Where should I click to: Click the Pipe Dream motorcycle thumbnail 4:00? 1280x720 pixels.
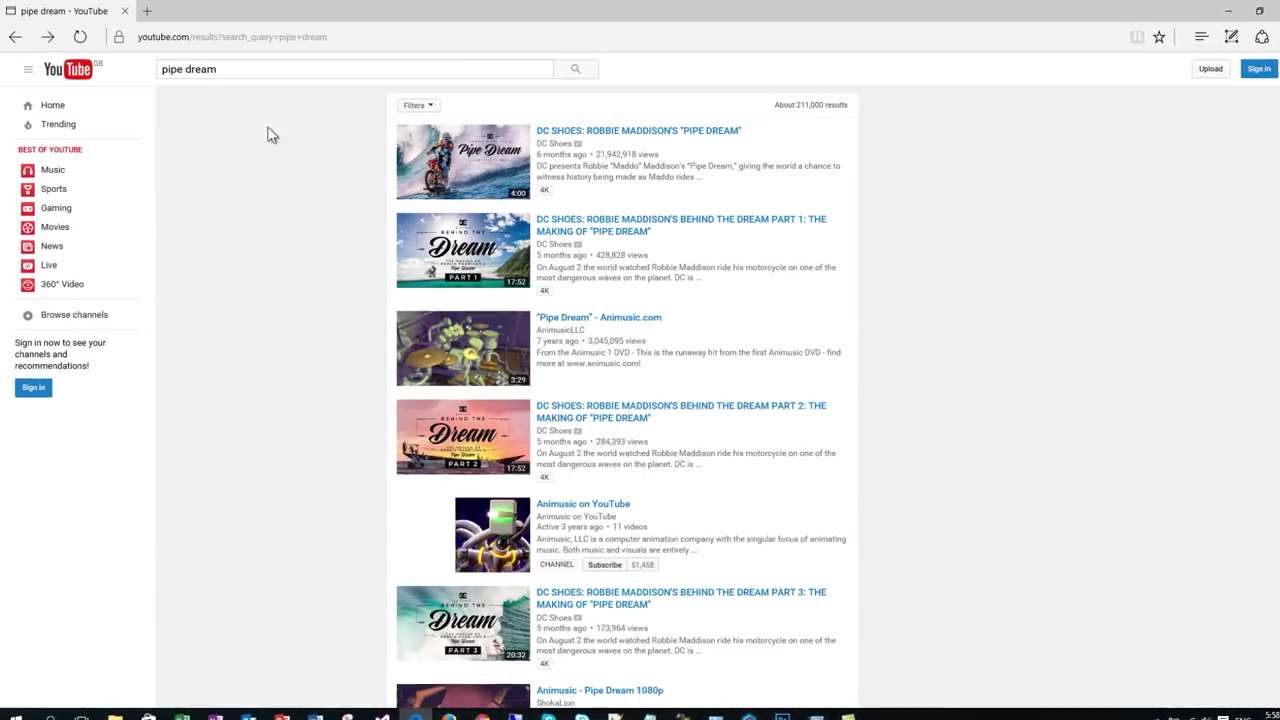click(463, 162)
